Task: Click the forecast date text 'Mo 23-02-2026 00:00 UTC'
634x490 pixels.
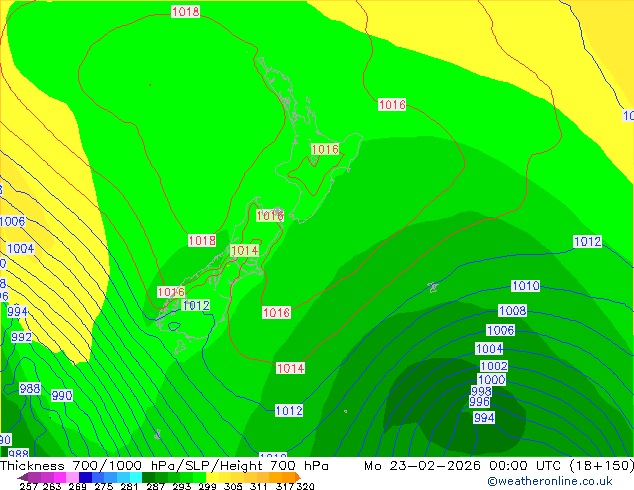Action: (464, 465)
